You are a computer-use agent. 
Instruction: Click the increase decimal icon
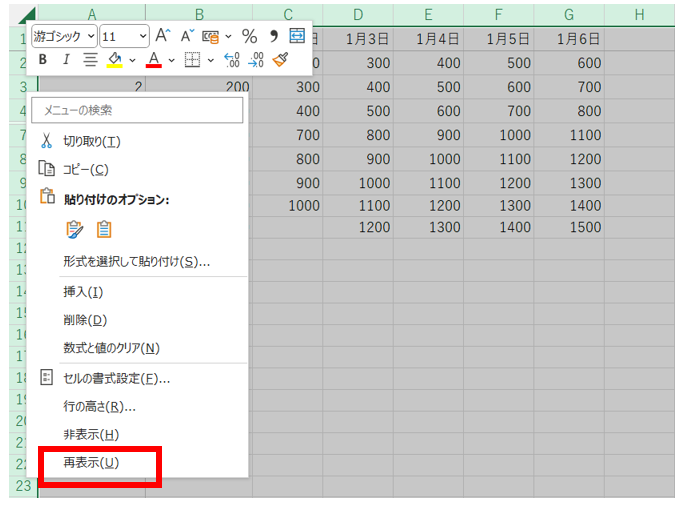[231, 60]
